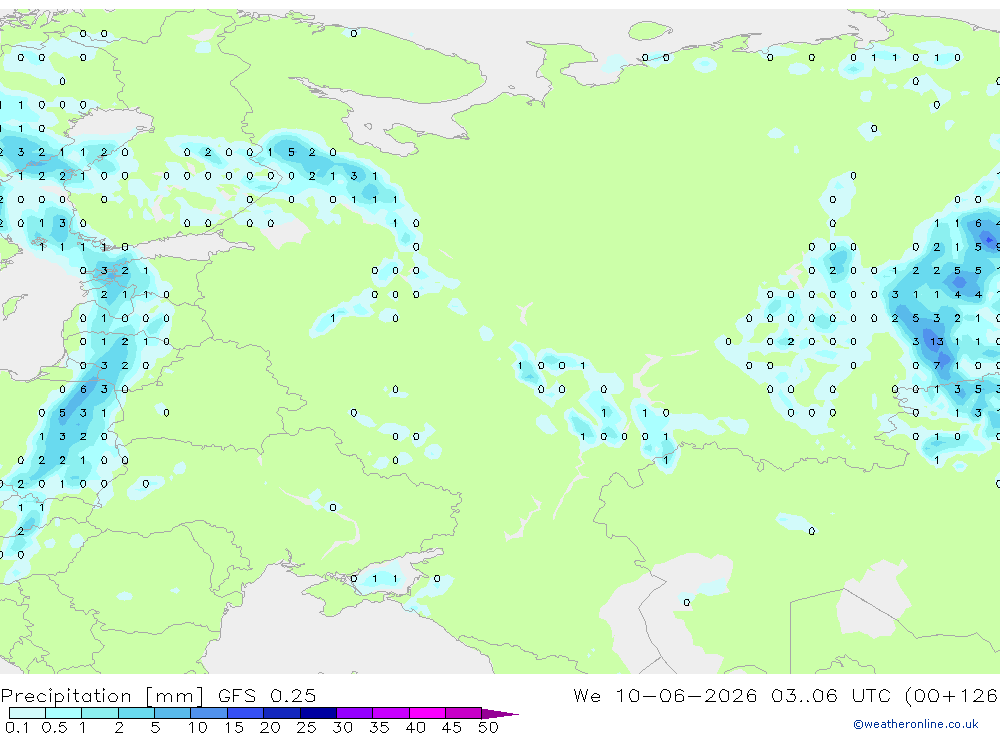Open the weatheronline.co.uk copyright link
This screenshot has height=733, width=1000.
pos(916,724)
